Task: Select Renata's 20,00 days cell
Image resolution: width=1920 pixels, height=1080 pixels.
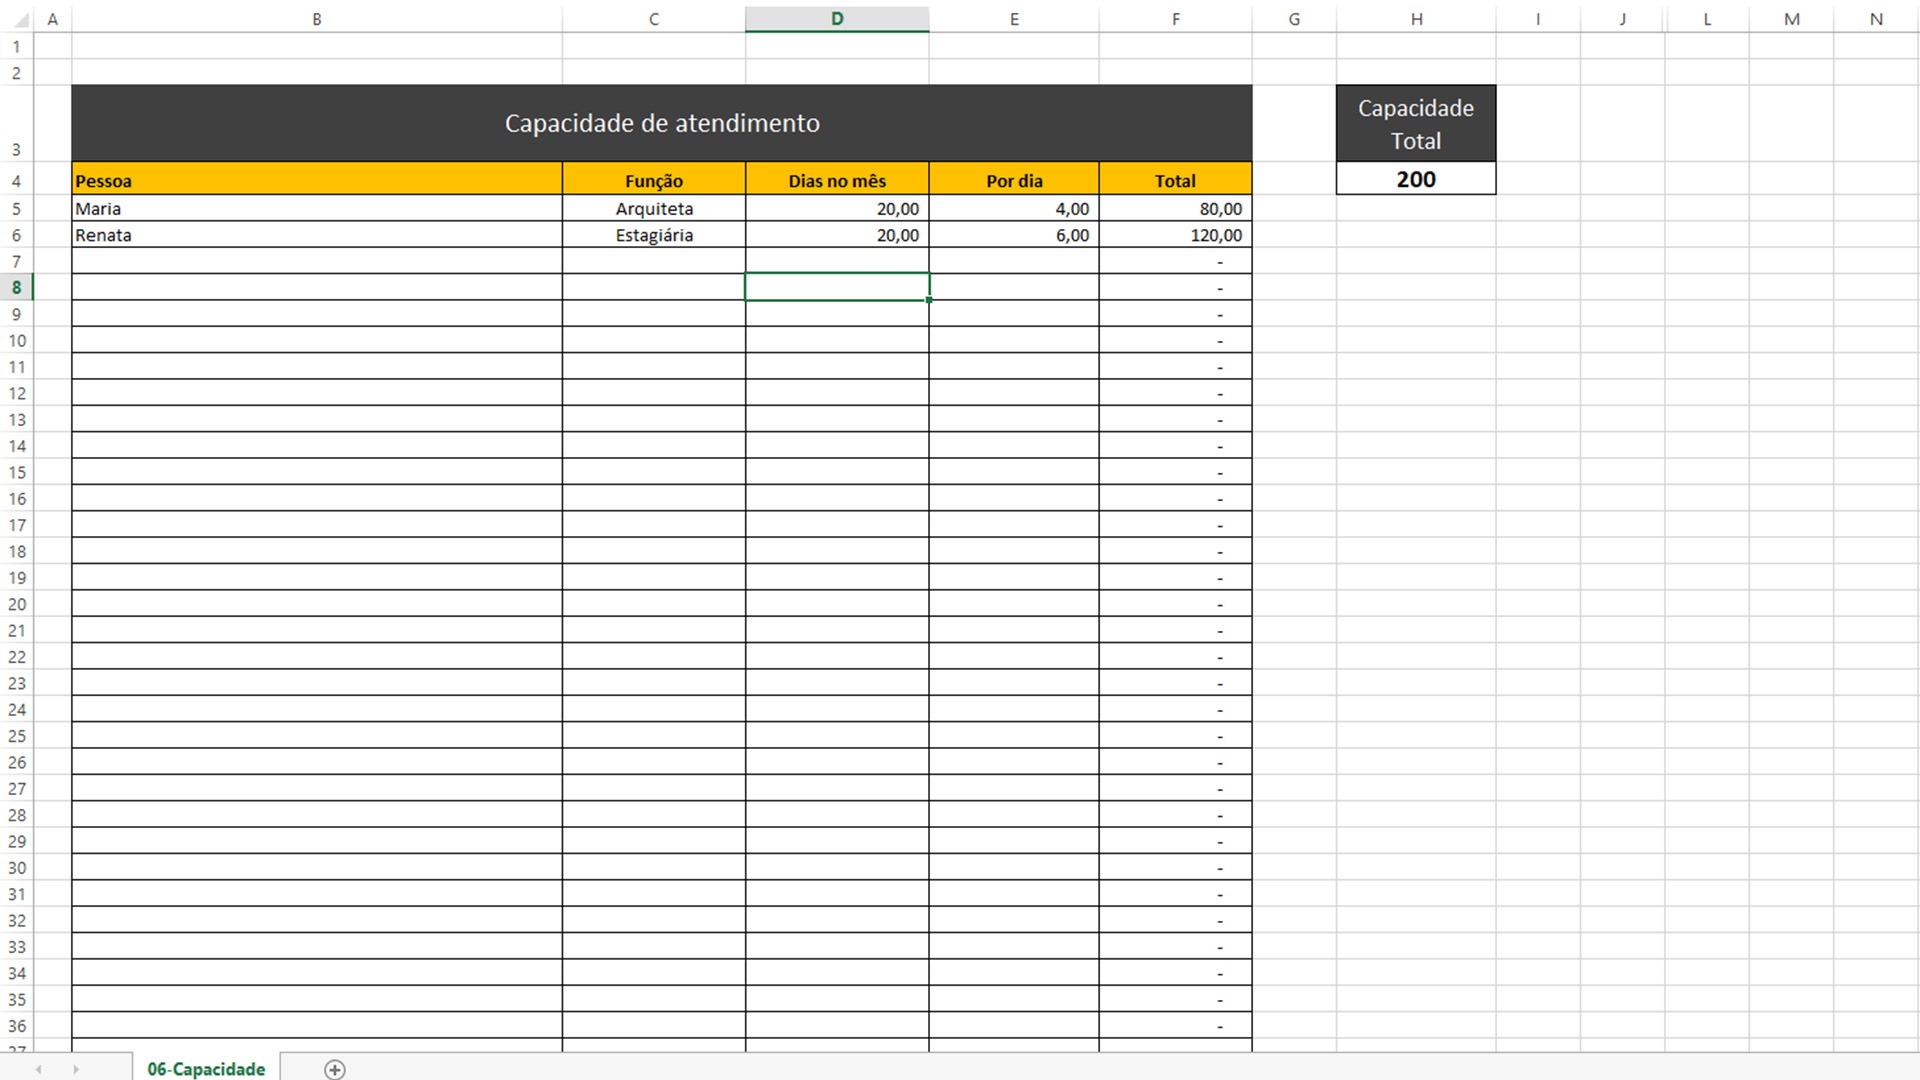Action: coord(837,235)
